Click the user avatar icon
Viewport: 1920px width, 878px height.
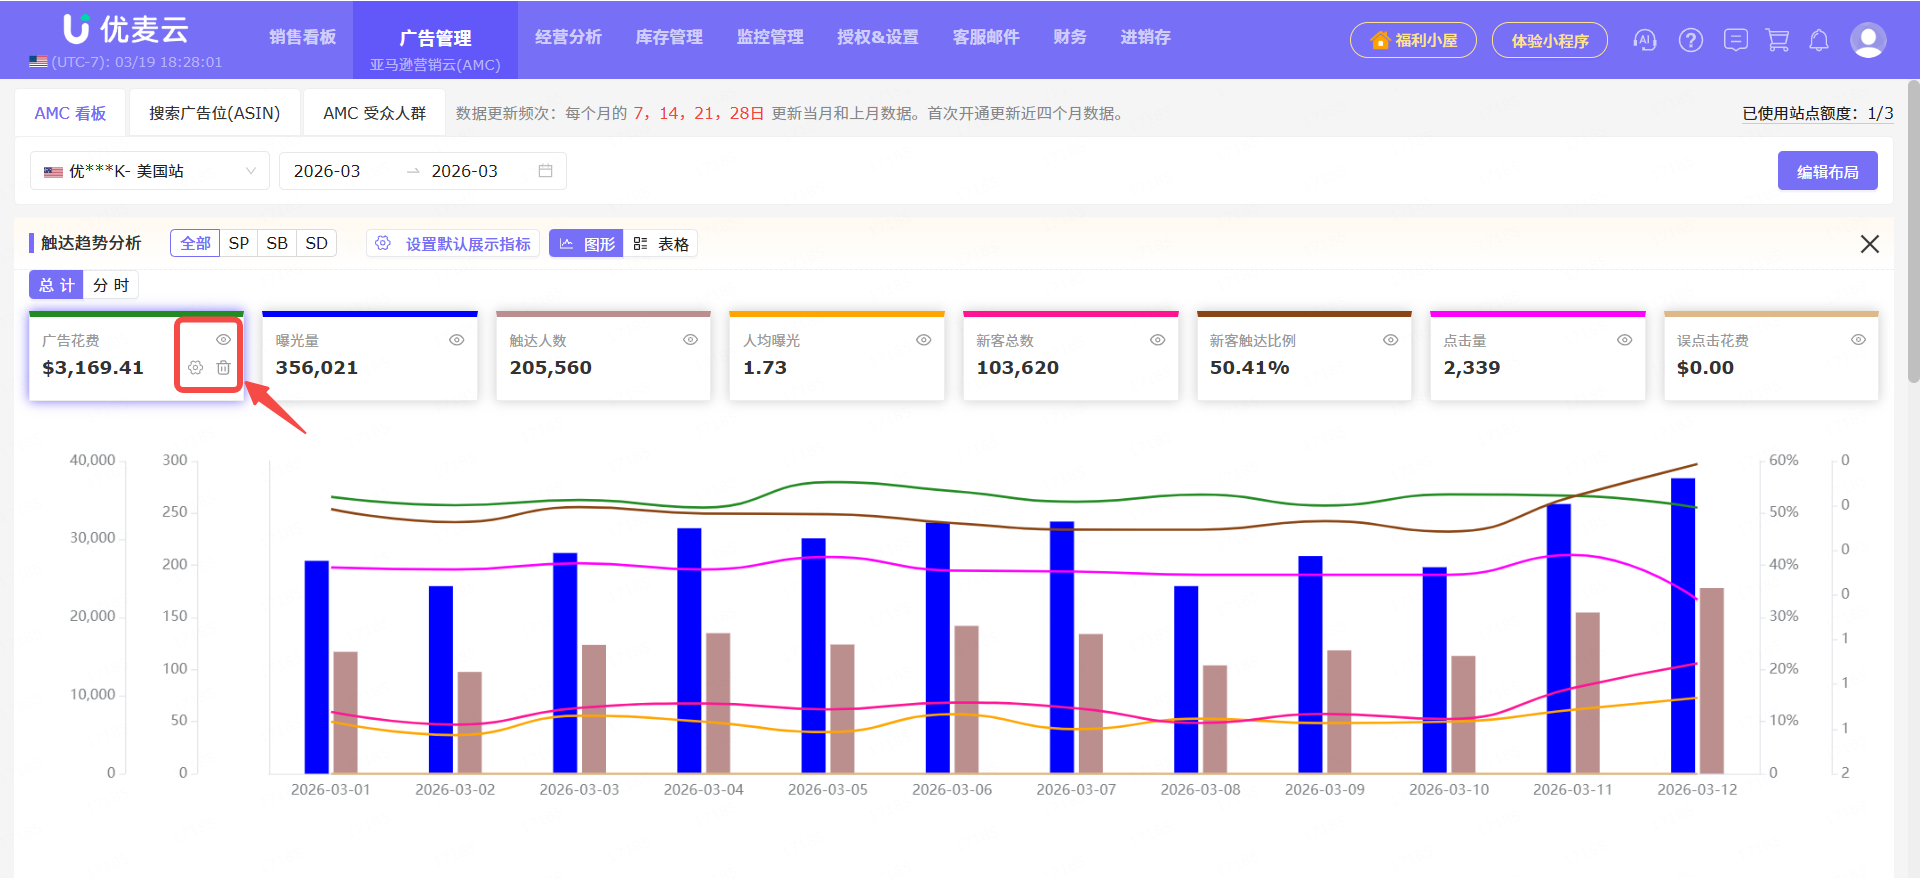[1867, 40]
